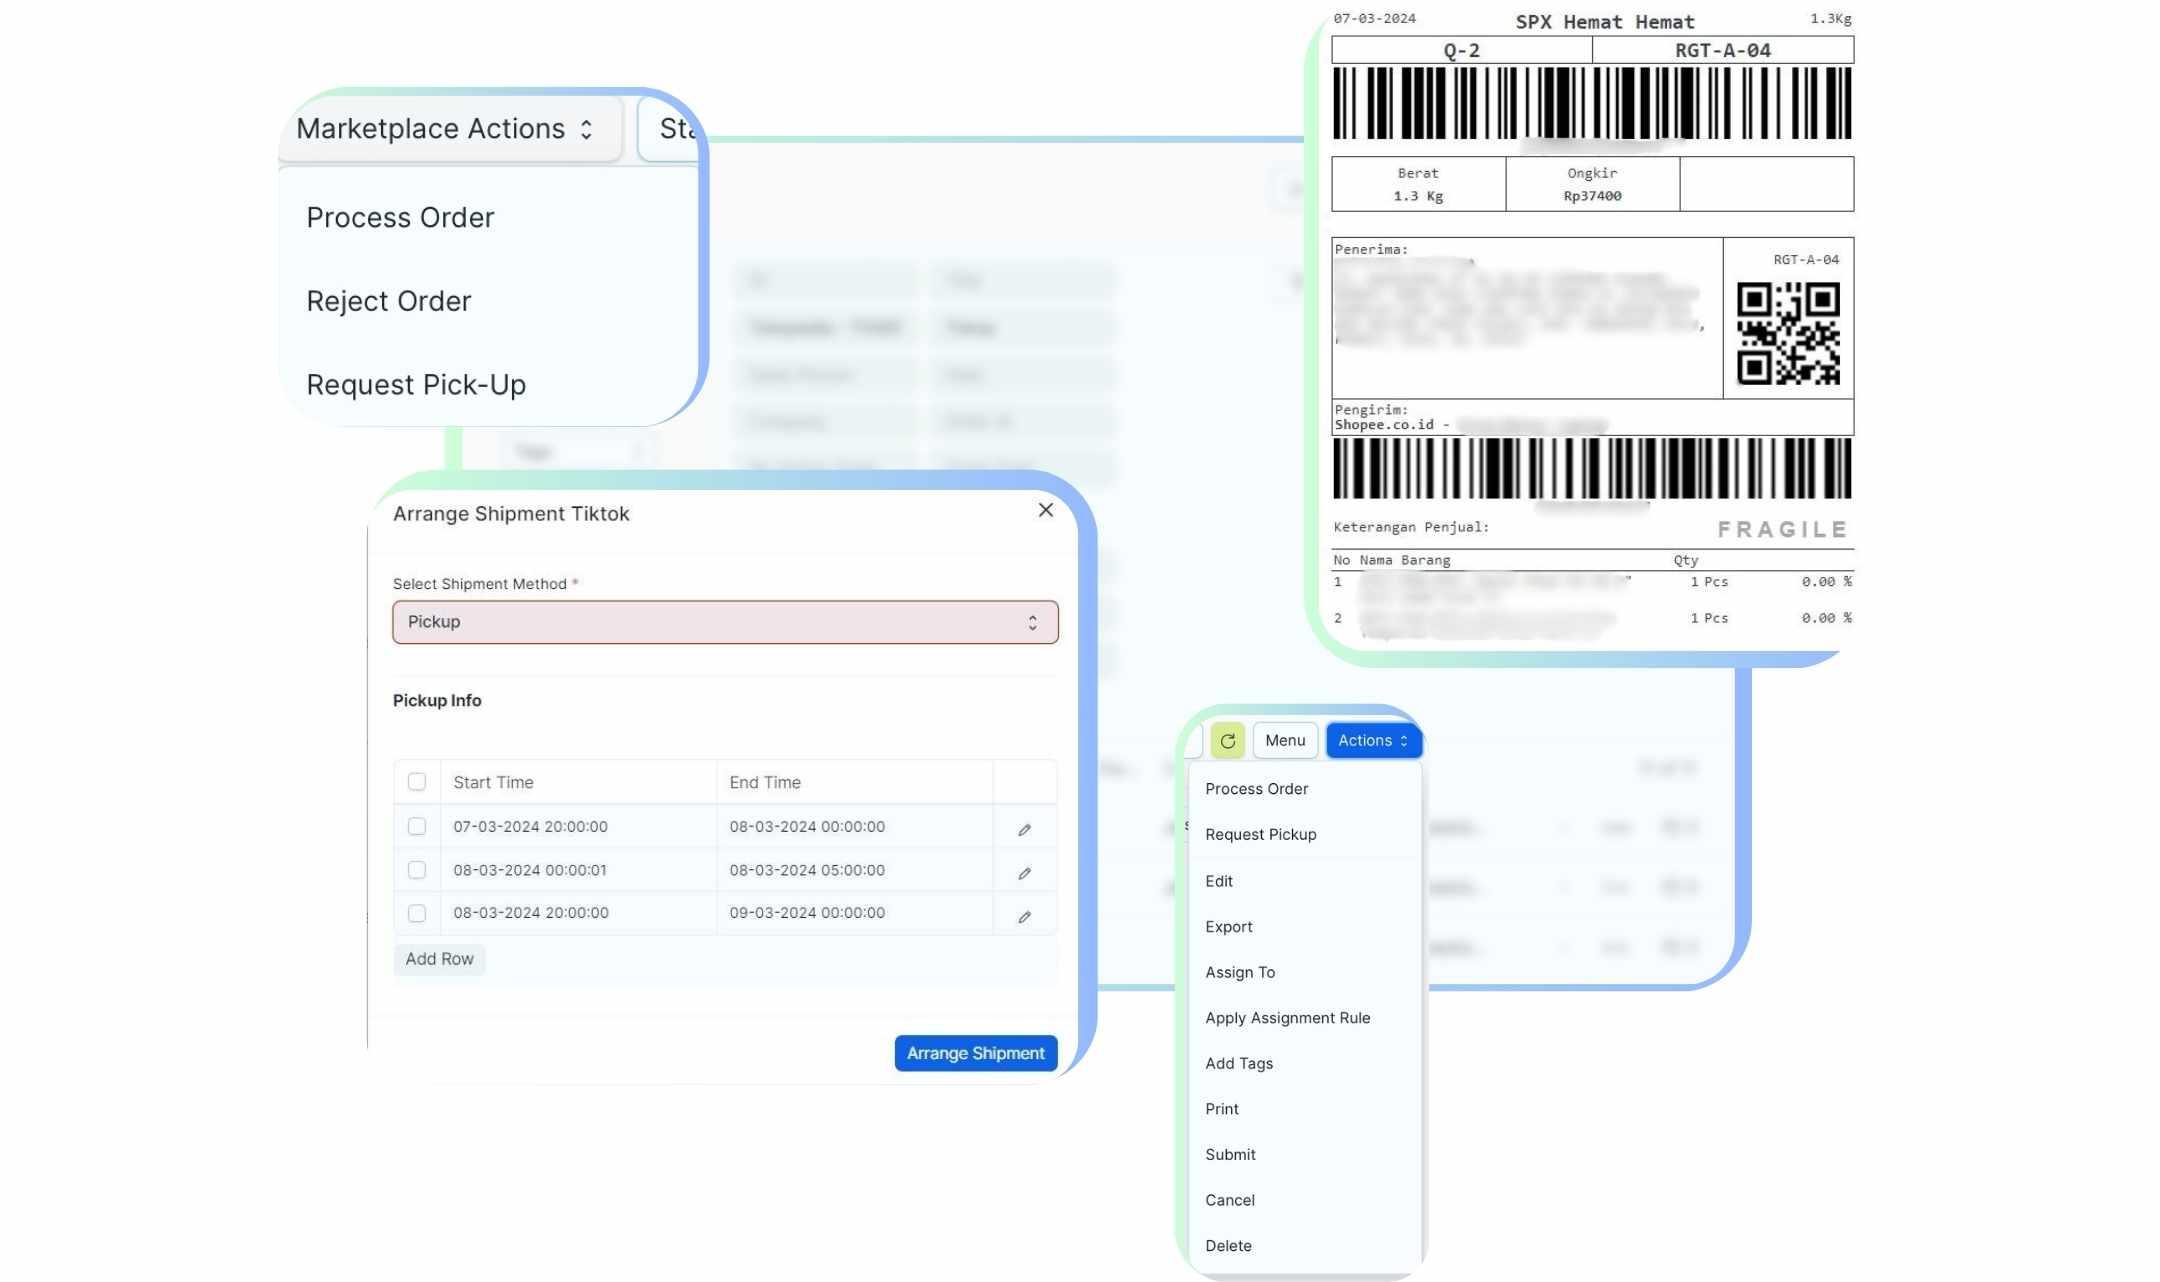The width and height of the screenshot is (2160, 1282).
Task: Open the Marketplace Actions dropdown
Action: (x=447, y=128)
